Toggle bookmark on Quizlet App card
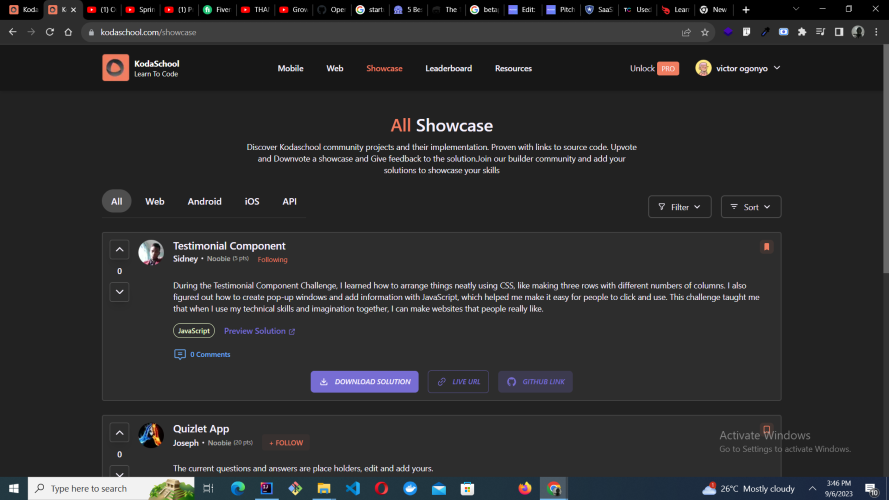This screenshot has height=500, width=889. tap(767, 430)
